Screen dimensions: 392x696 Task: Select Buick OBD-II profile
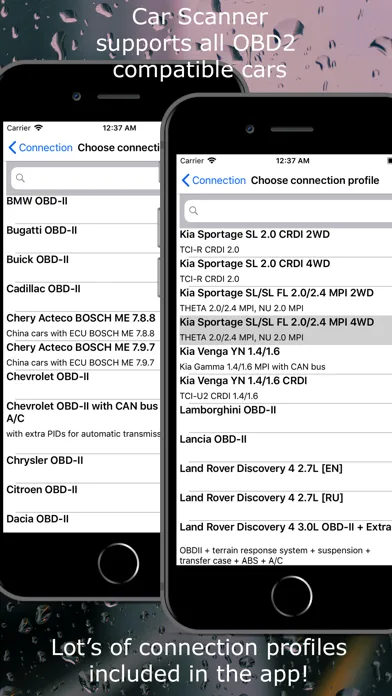click(82, 267)
